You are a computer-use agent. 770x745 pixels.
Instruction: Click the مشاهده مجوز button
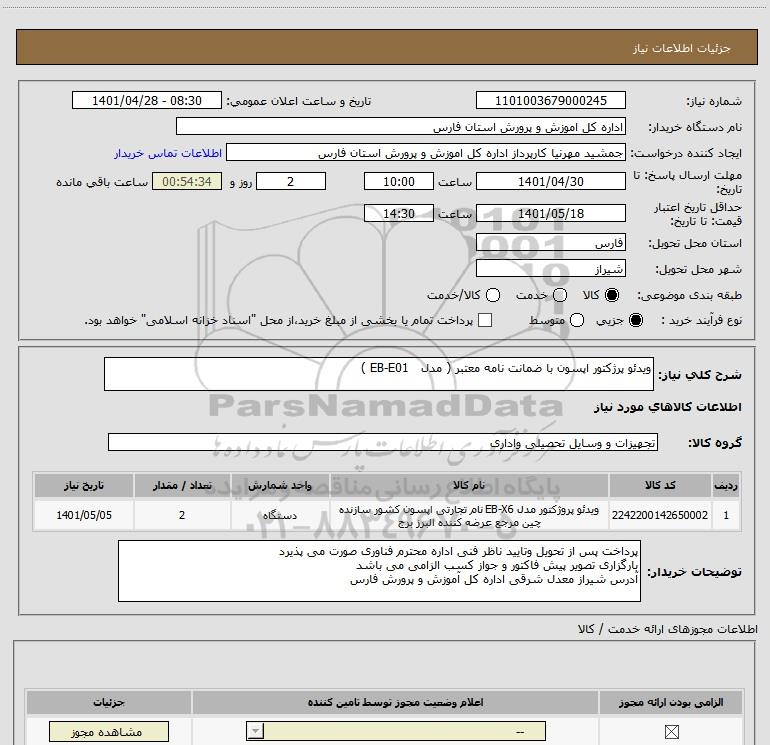point(109,732)
